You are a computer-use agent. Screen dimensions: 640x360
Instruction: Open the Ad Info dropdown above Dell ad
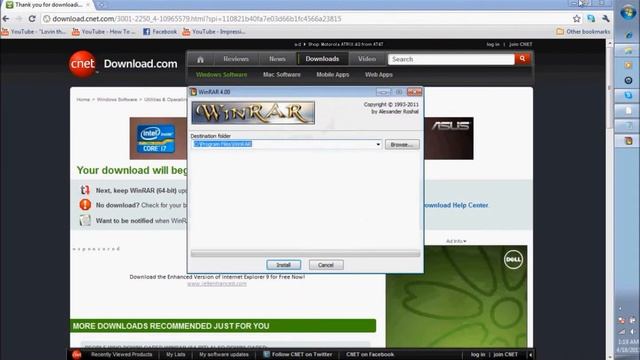click(x=456, y=241)
